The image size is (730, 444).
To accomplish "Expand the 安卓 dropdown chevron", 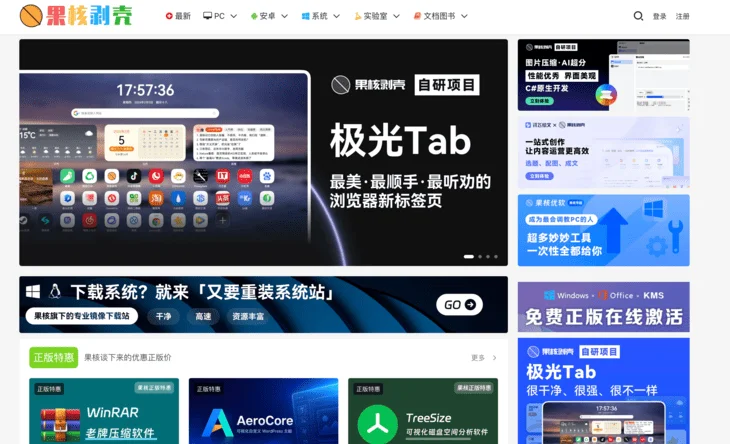I will click(x=284, y=16).
